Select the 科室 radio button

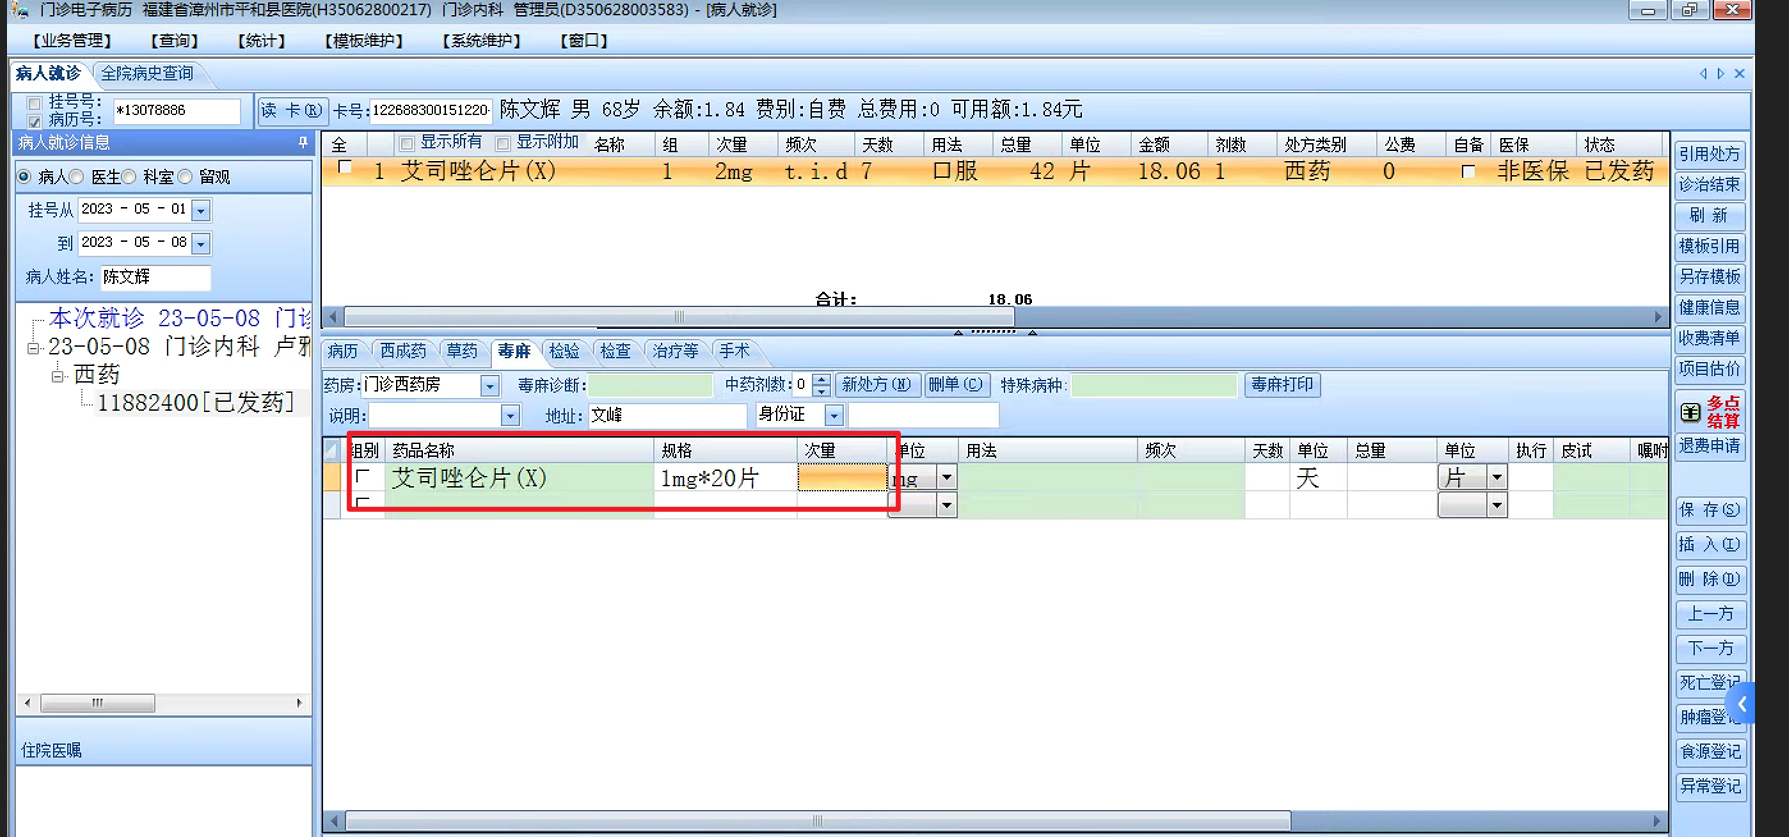pyautogui.click(x=129, y=177)
